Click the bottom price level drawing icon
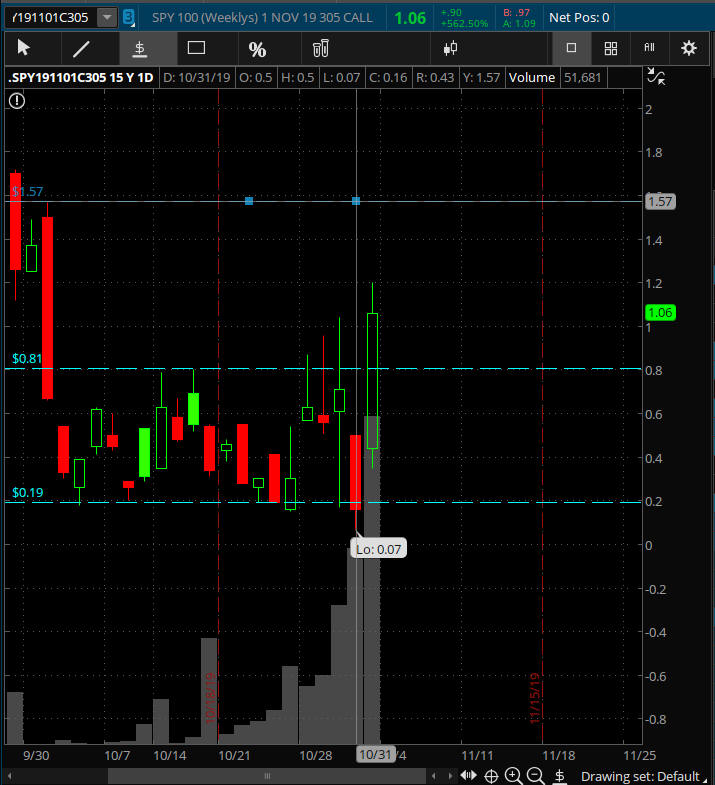The image size is (715, 785). (x=560, y=776)
